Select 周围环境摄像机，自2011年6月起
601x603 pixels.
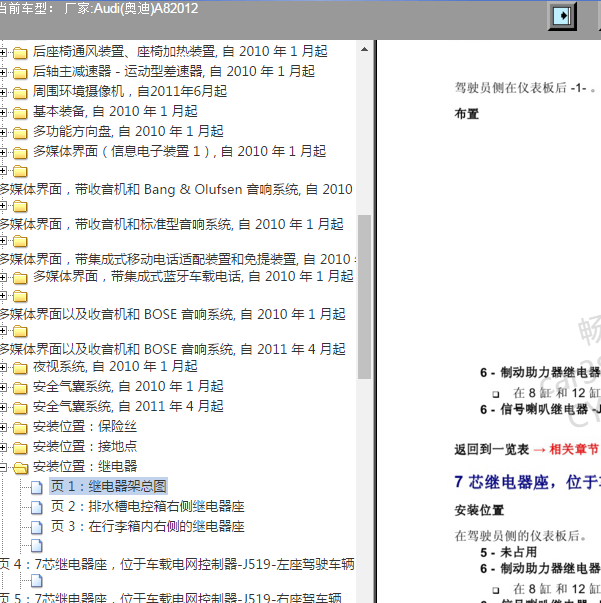pos(130,92)
